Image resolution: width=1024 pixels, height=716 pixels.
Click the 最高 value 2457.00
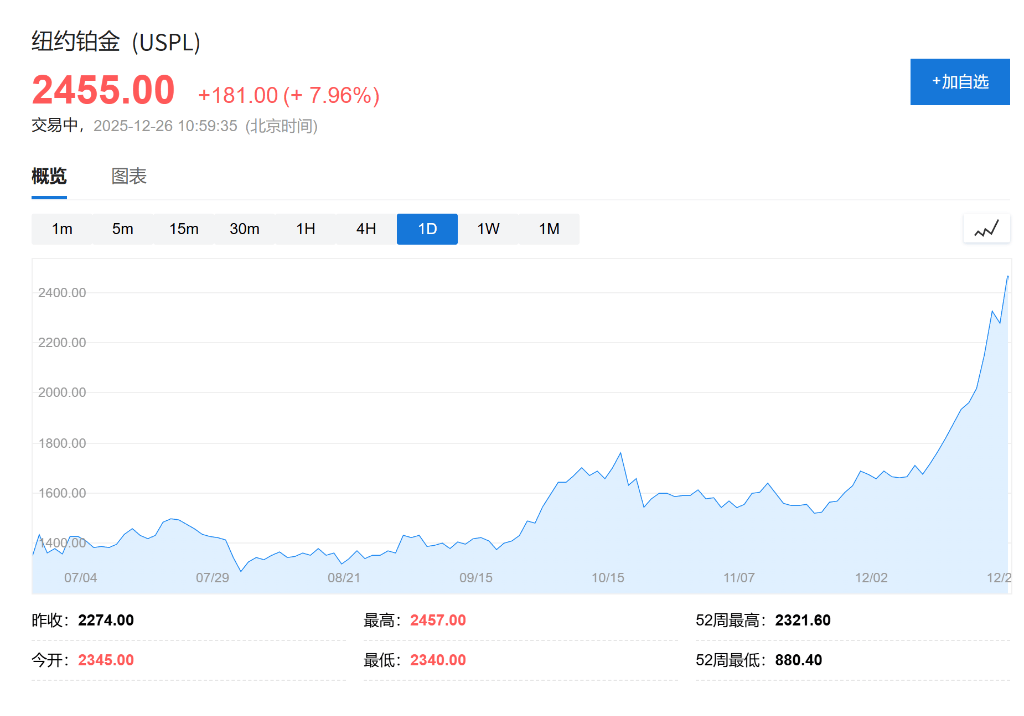pyautogui.click(x=438, y=620)
